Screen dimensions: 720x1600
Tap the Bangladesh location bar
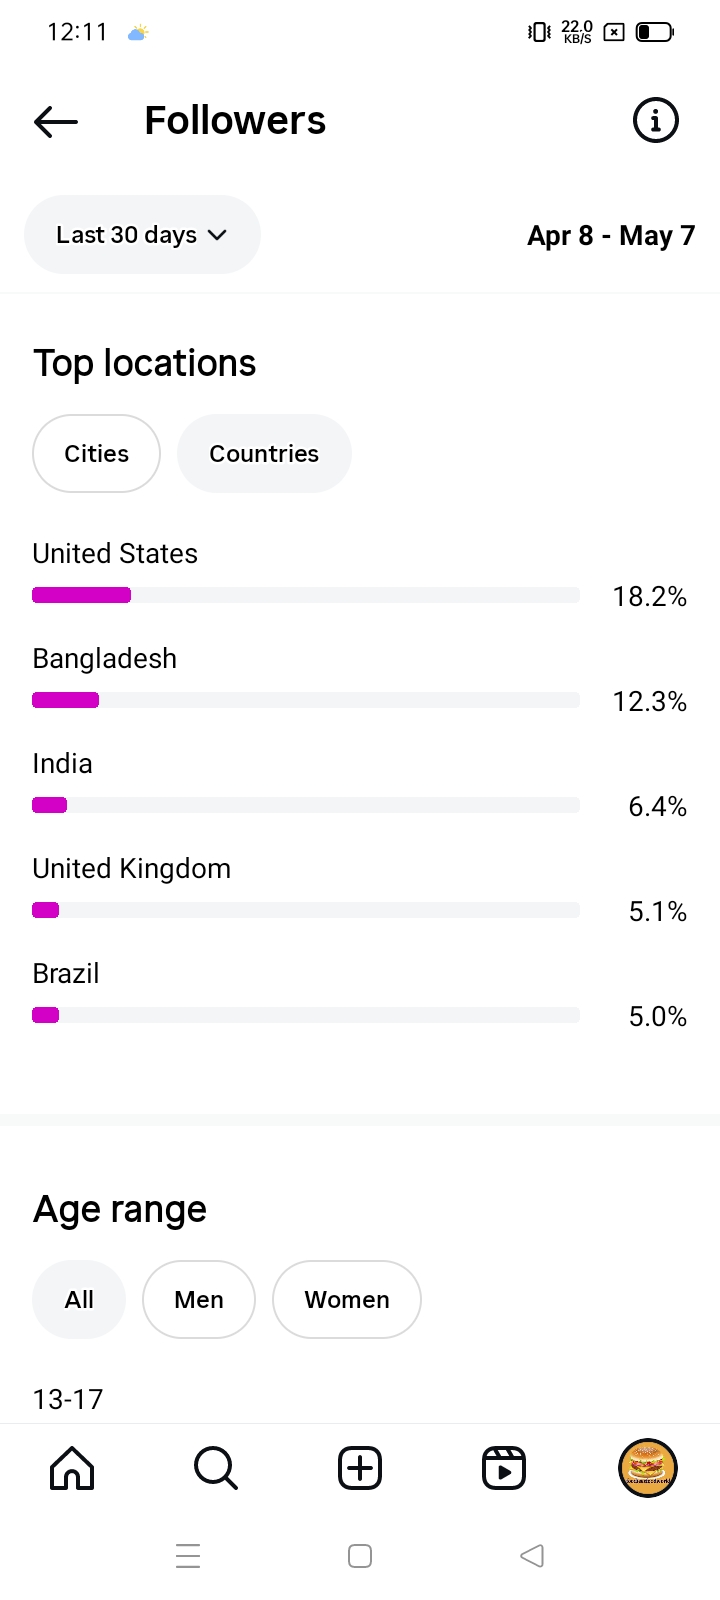[306, 700]
